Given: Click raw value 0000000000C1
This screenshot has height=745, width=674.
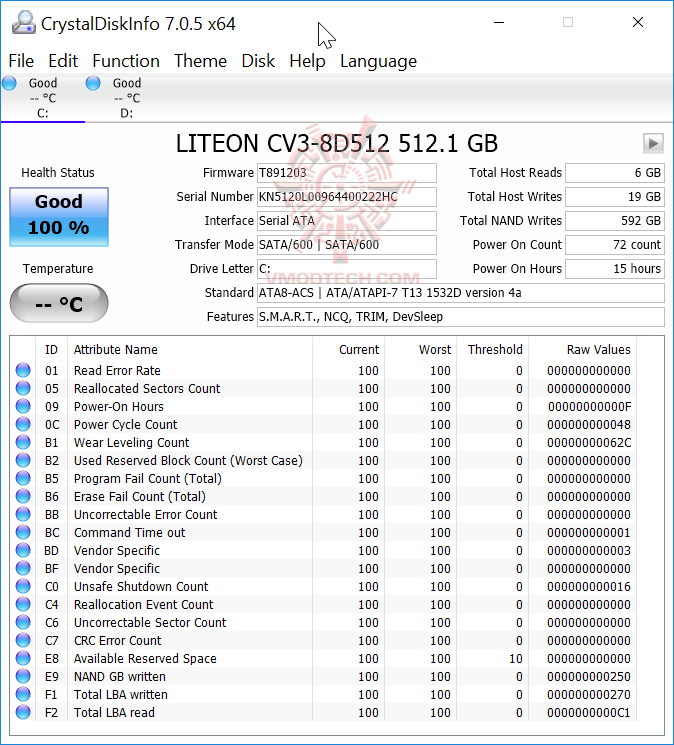Looking at the screenshot, I should coord(589,713).
